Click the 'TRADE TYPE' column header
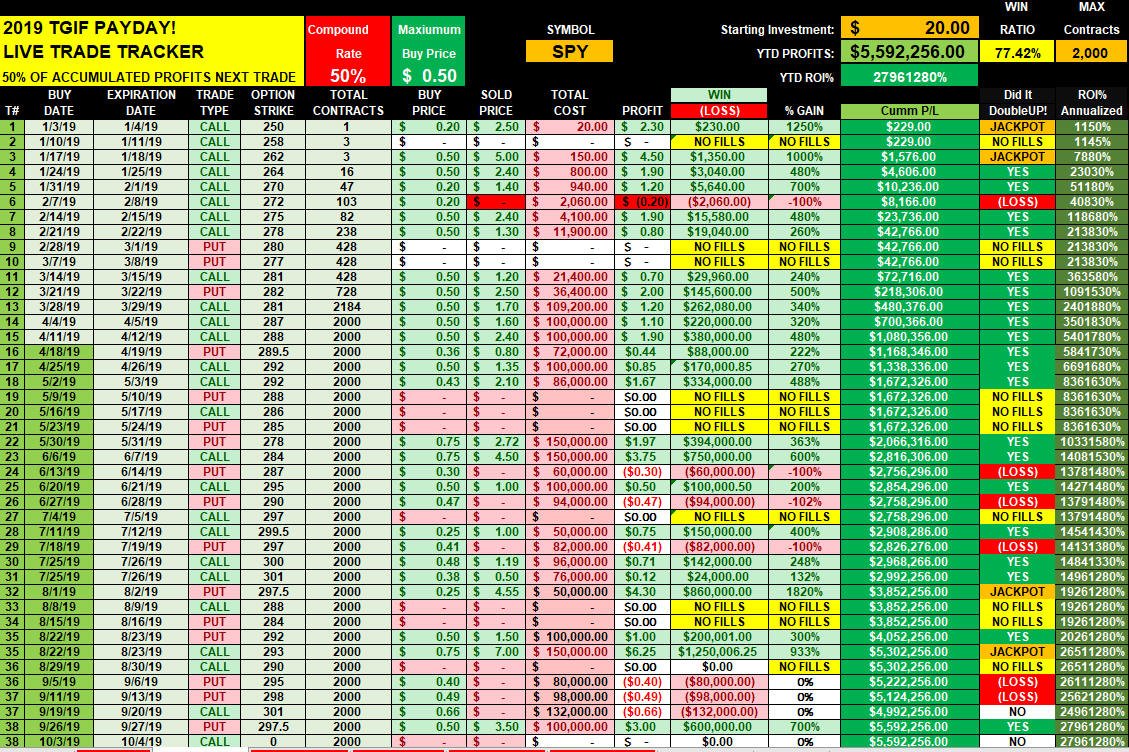The image size is (1129, 752). tap(215, 102)
